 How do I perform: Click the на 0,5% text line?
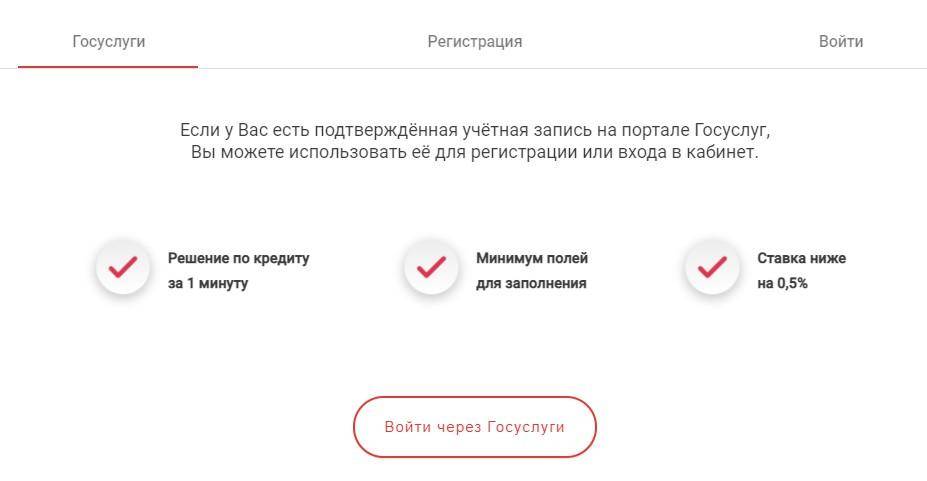click(782, 283)
